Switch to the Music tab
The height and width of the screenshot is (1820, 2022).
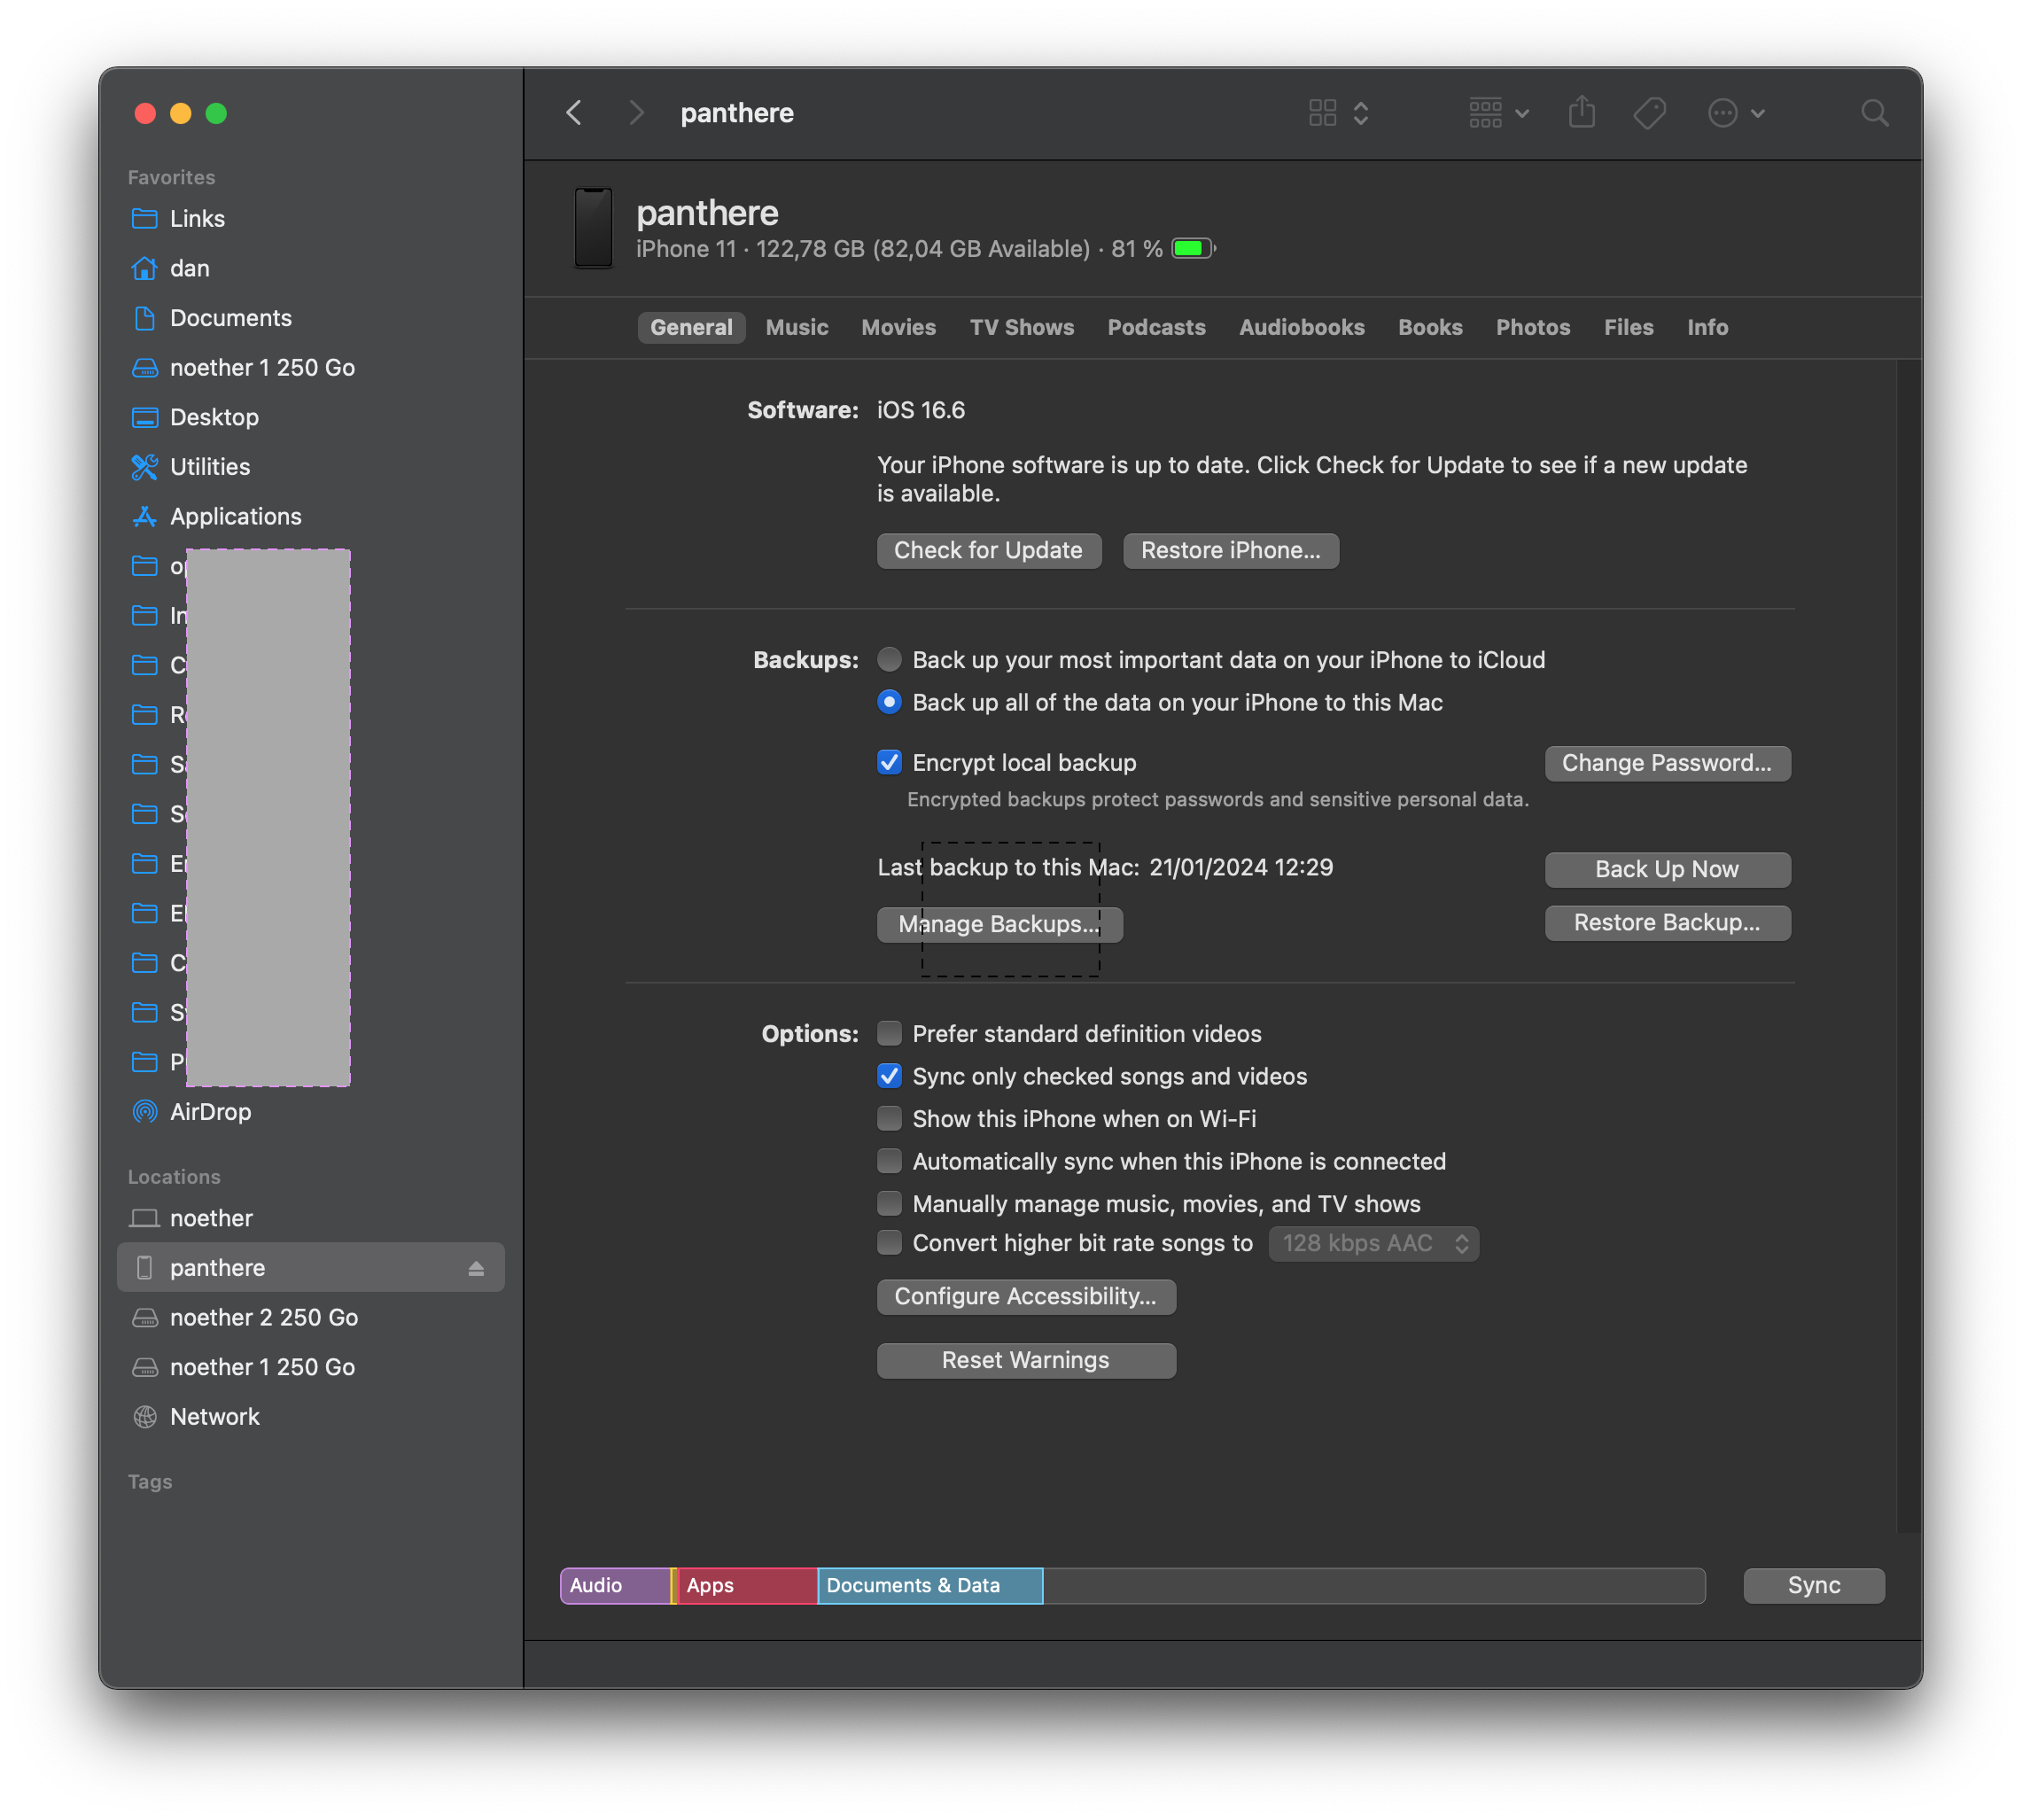click(x=796, y=327)
